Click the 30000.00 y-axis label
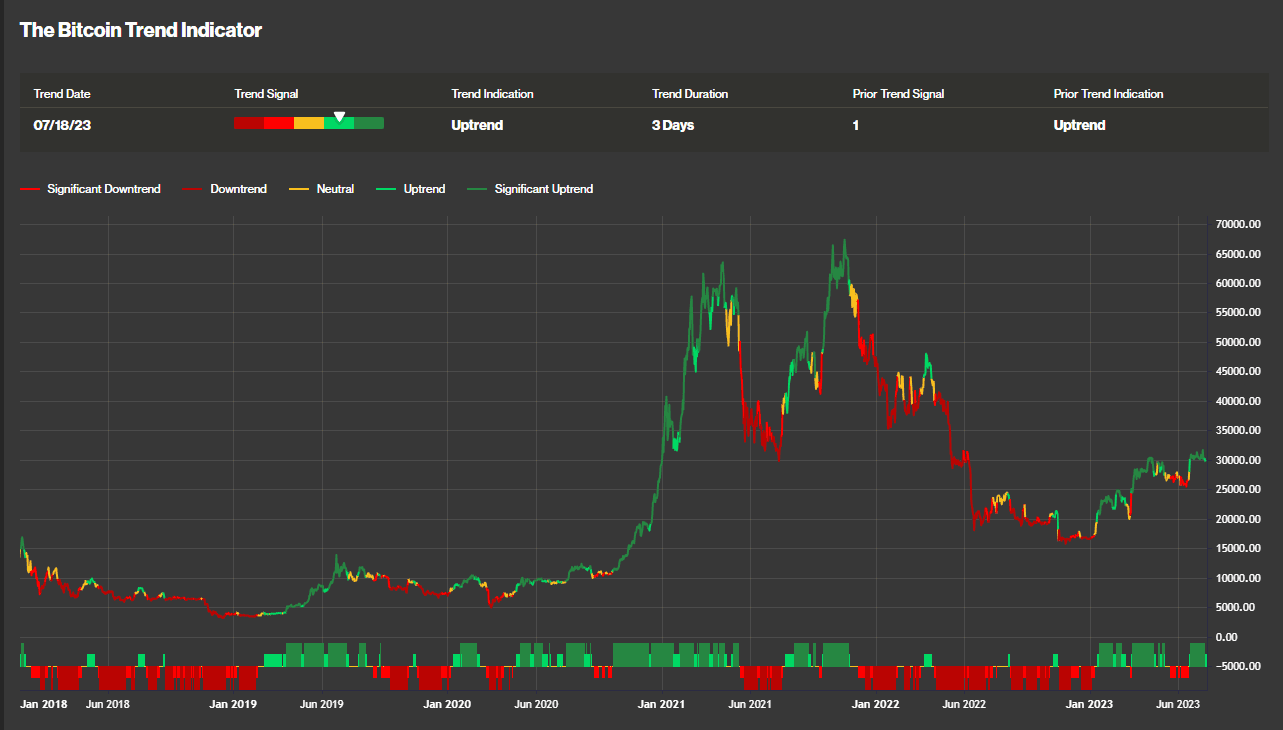This screenshot has height=730, width=1283. [x=1239, y=460]
